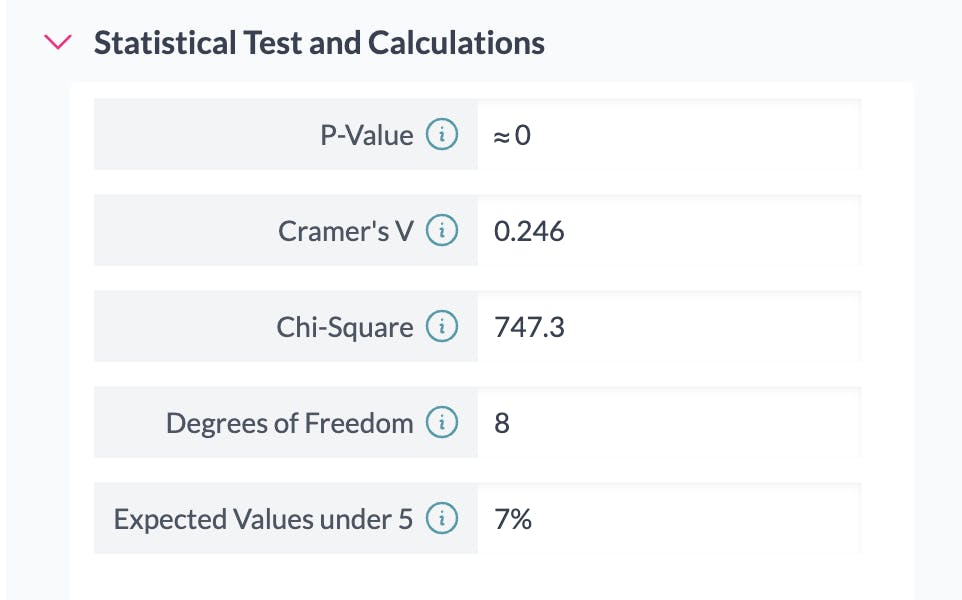Collapse the Statistical Test and Calculations section

(x=59, y=42)
